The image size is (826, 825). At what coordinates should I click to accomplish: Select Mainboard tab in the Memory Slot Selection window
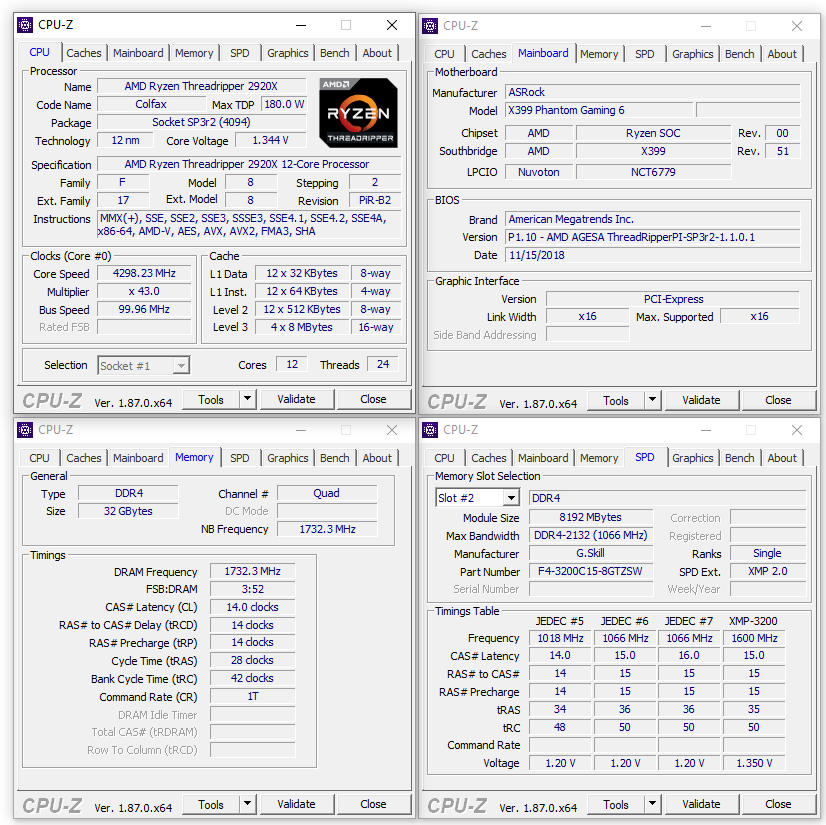click(543, 458)
